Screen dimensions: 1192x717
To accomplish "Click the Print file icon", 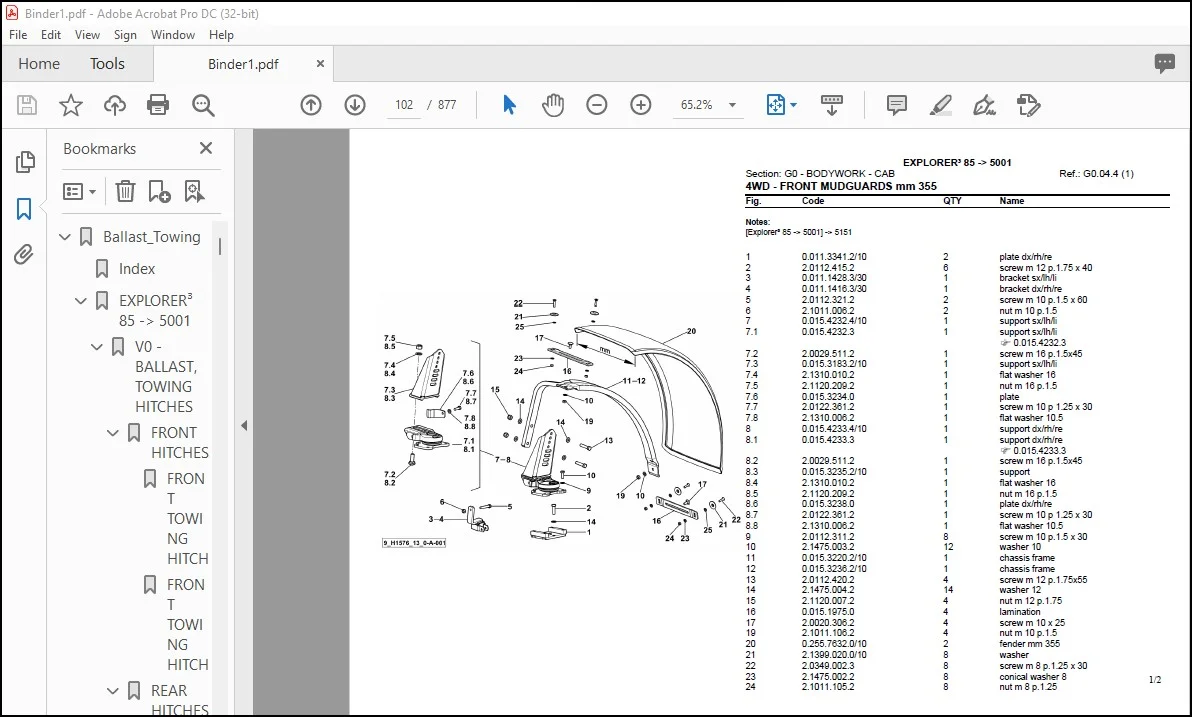I will click(158, 105).
